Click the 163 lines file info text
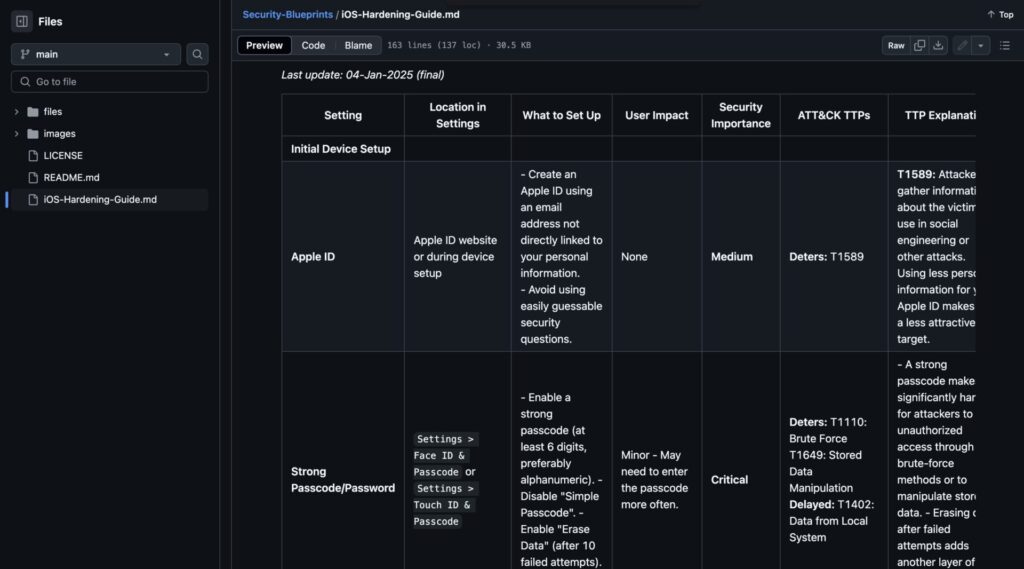The height and width of the screenshot is (569, 1024). (x=458, y=45)
